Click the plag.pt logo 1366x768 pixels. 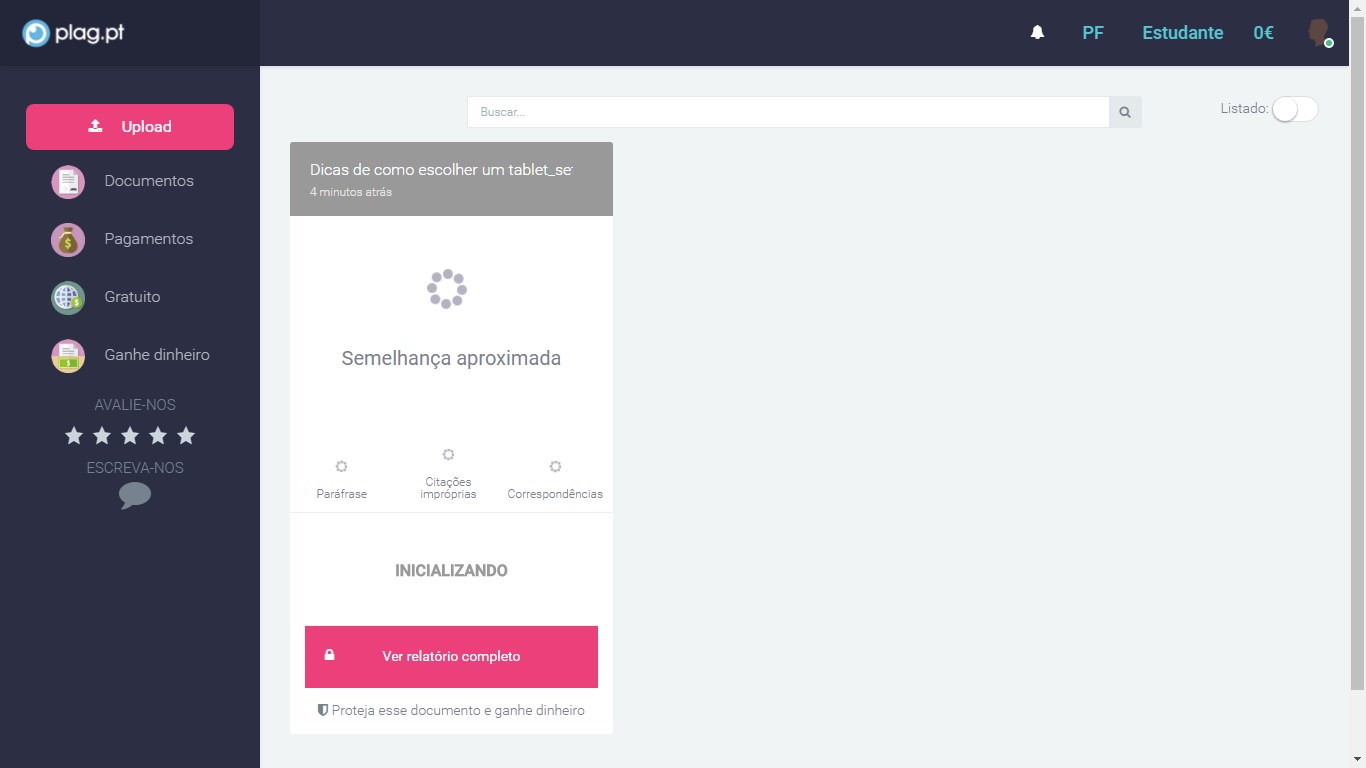73,33
